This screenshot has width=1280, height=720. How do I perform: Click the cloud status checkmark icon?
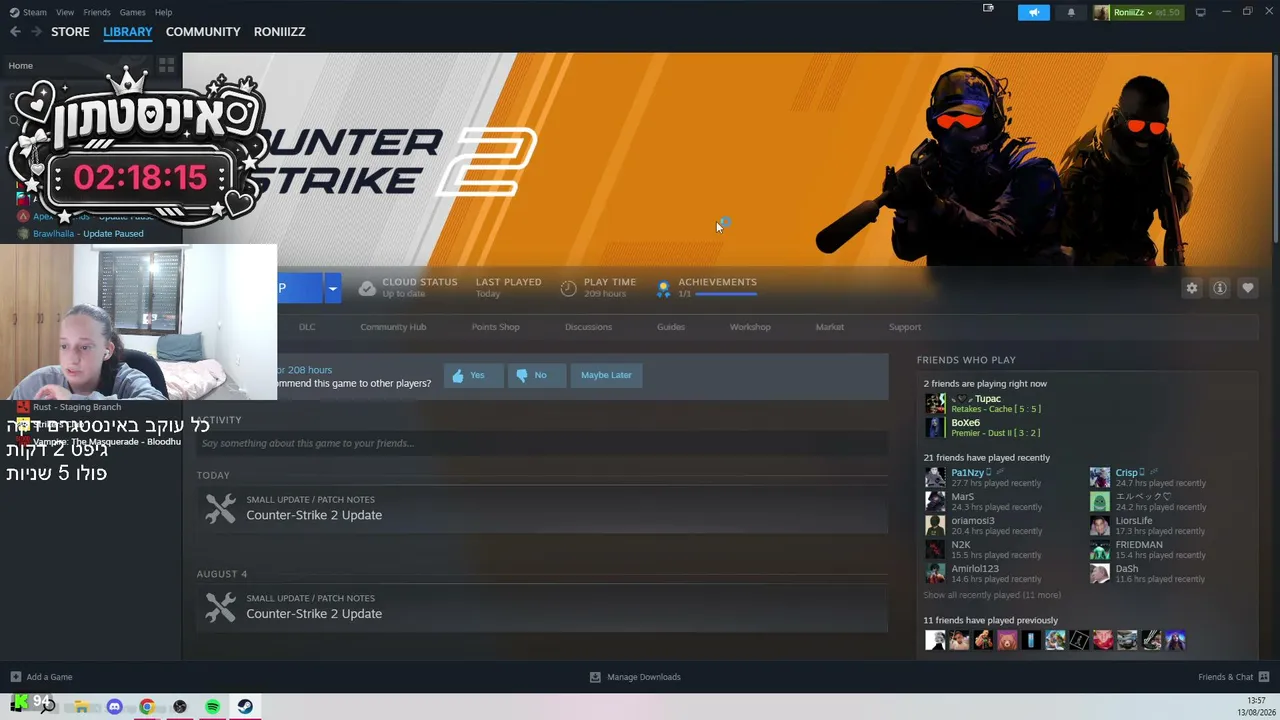pos(367,288)
